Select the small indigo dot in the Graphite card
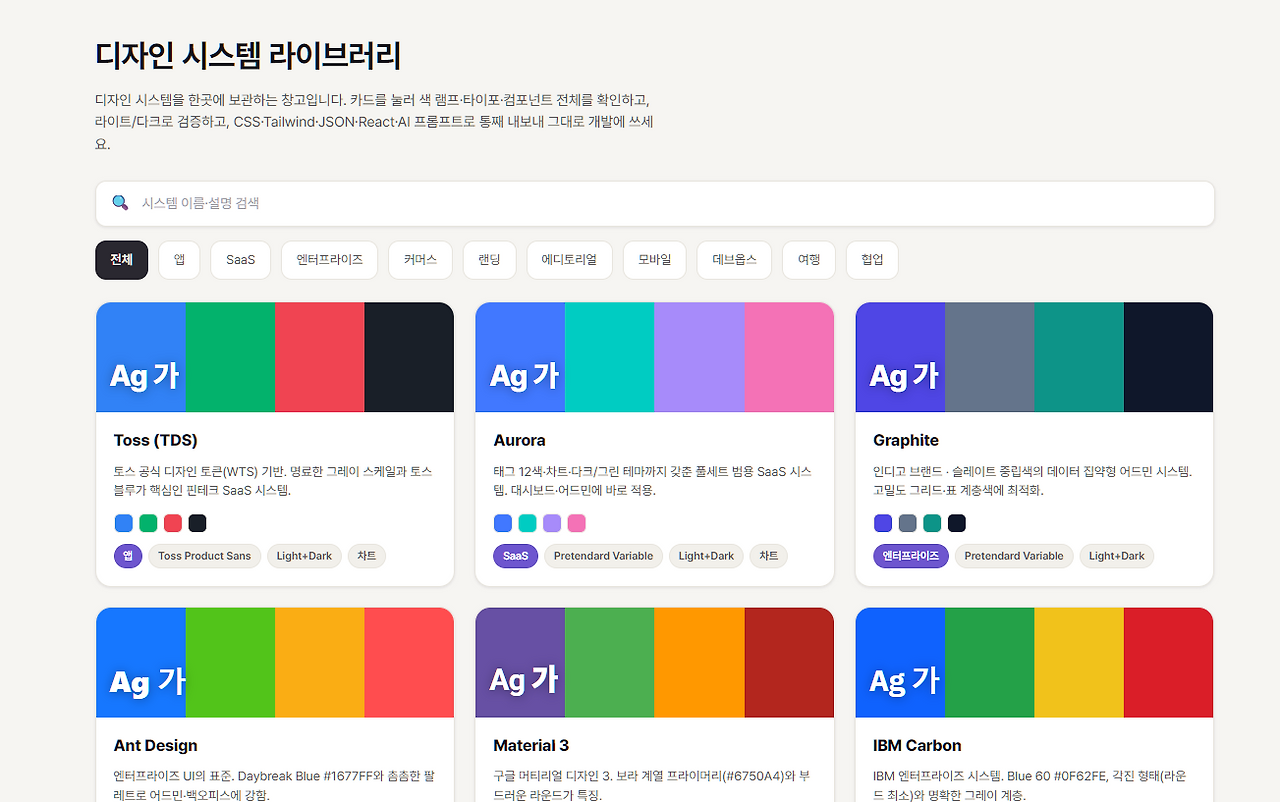Screen dimensions: 1280x802 pos(883,523)
